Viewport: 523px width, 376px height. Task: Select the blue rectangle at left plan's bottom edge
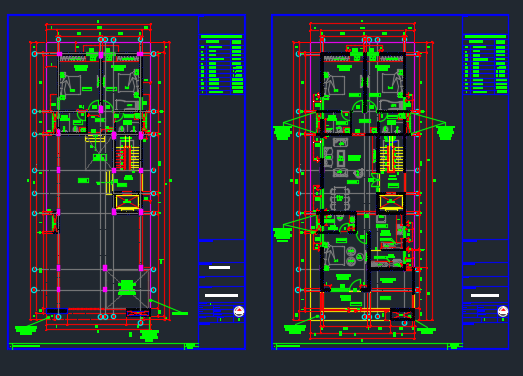coord(57,311)
